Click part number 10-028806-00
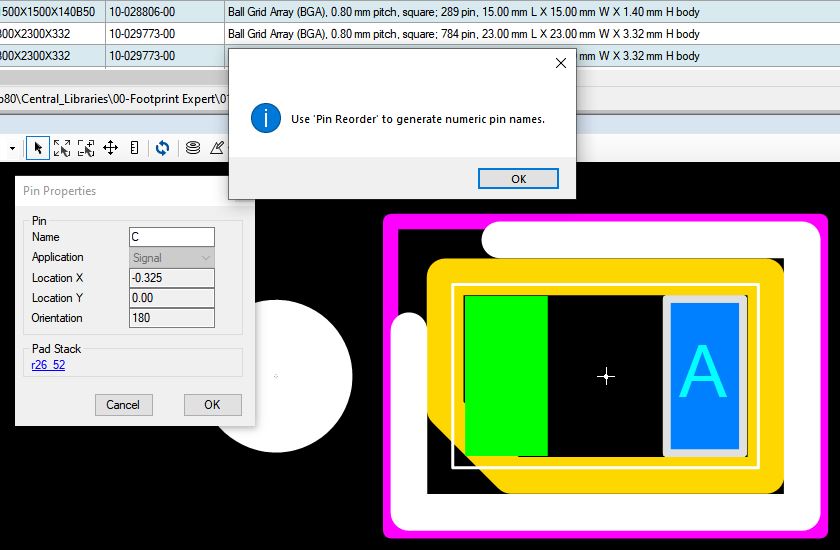This screenshot has height=550, width=840. click(142, 12)
